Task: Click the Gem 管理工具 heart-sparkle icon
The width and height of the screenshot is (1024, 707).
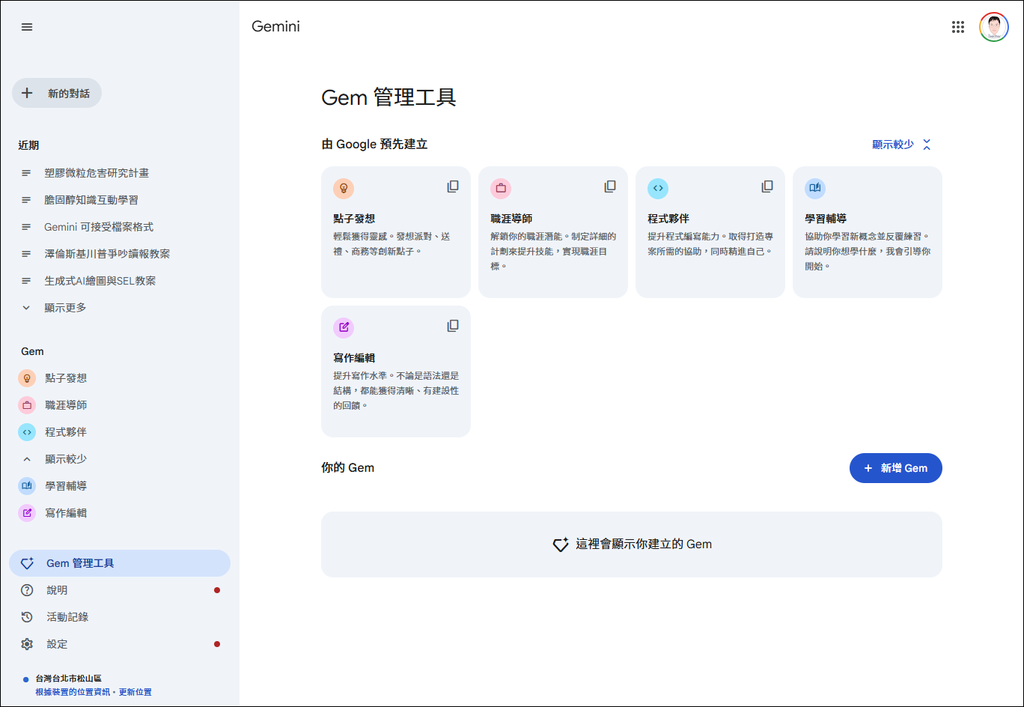Action: 27,563
